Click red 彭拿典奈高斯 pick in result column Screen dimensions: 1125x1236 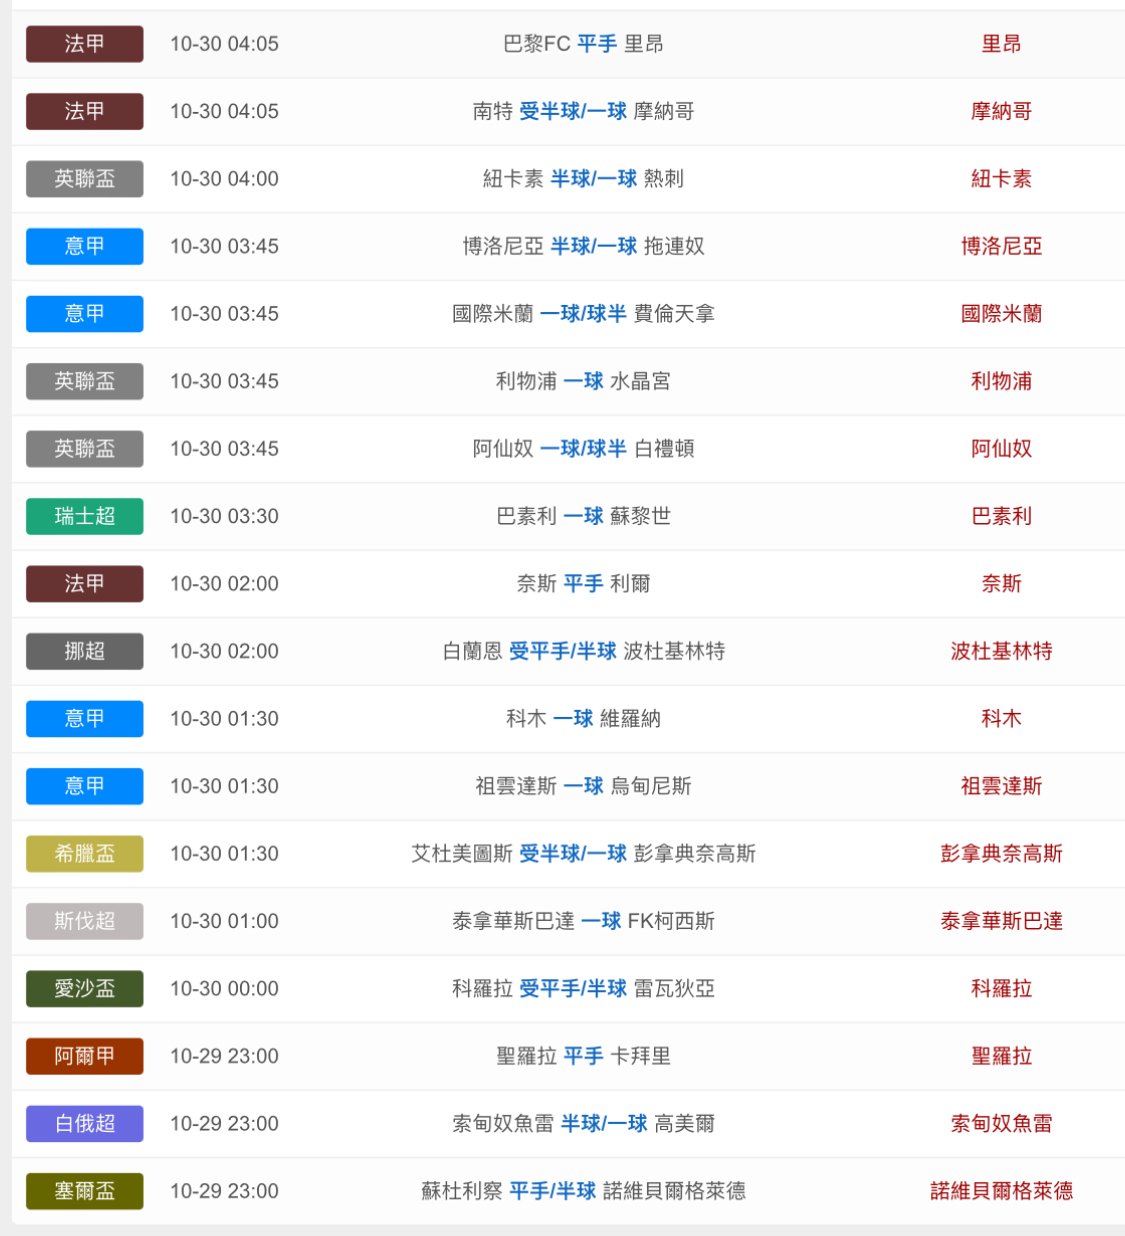point(1001,853)
